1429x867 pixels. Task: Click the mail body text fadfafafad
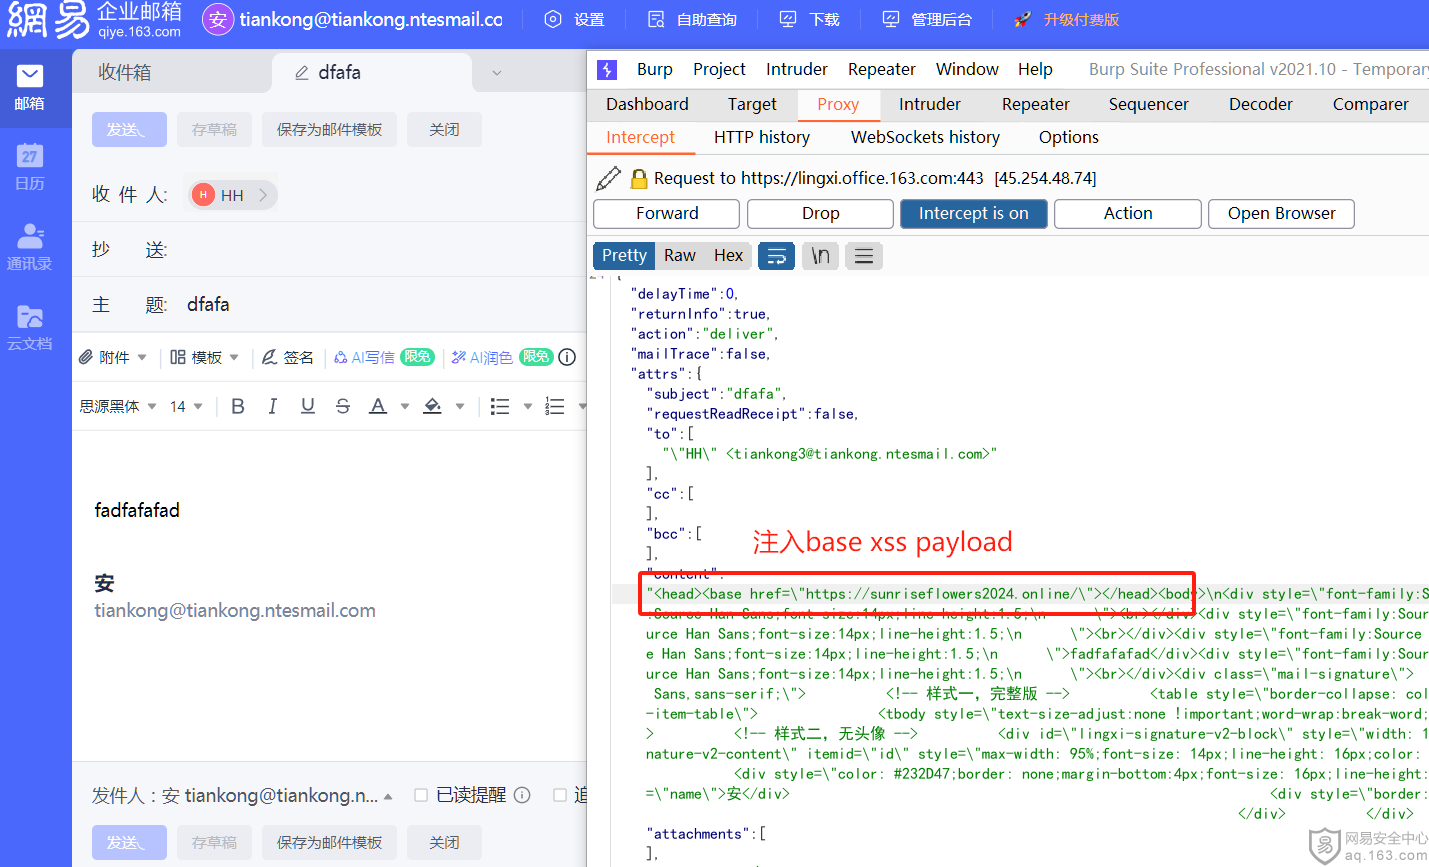pyautogui.click(x=137, y=510)
